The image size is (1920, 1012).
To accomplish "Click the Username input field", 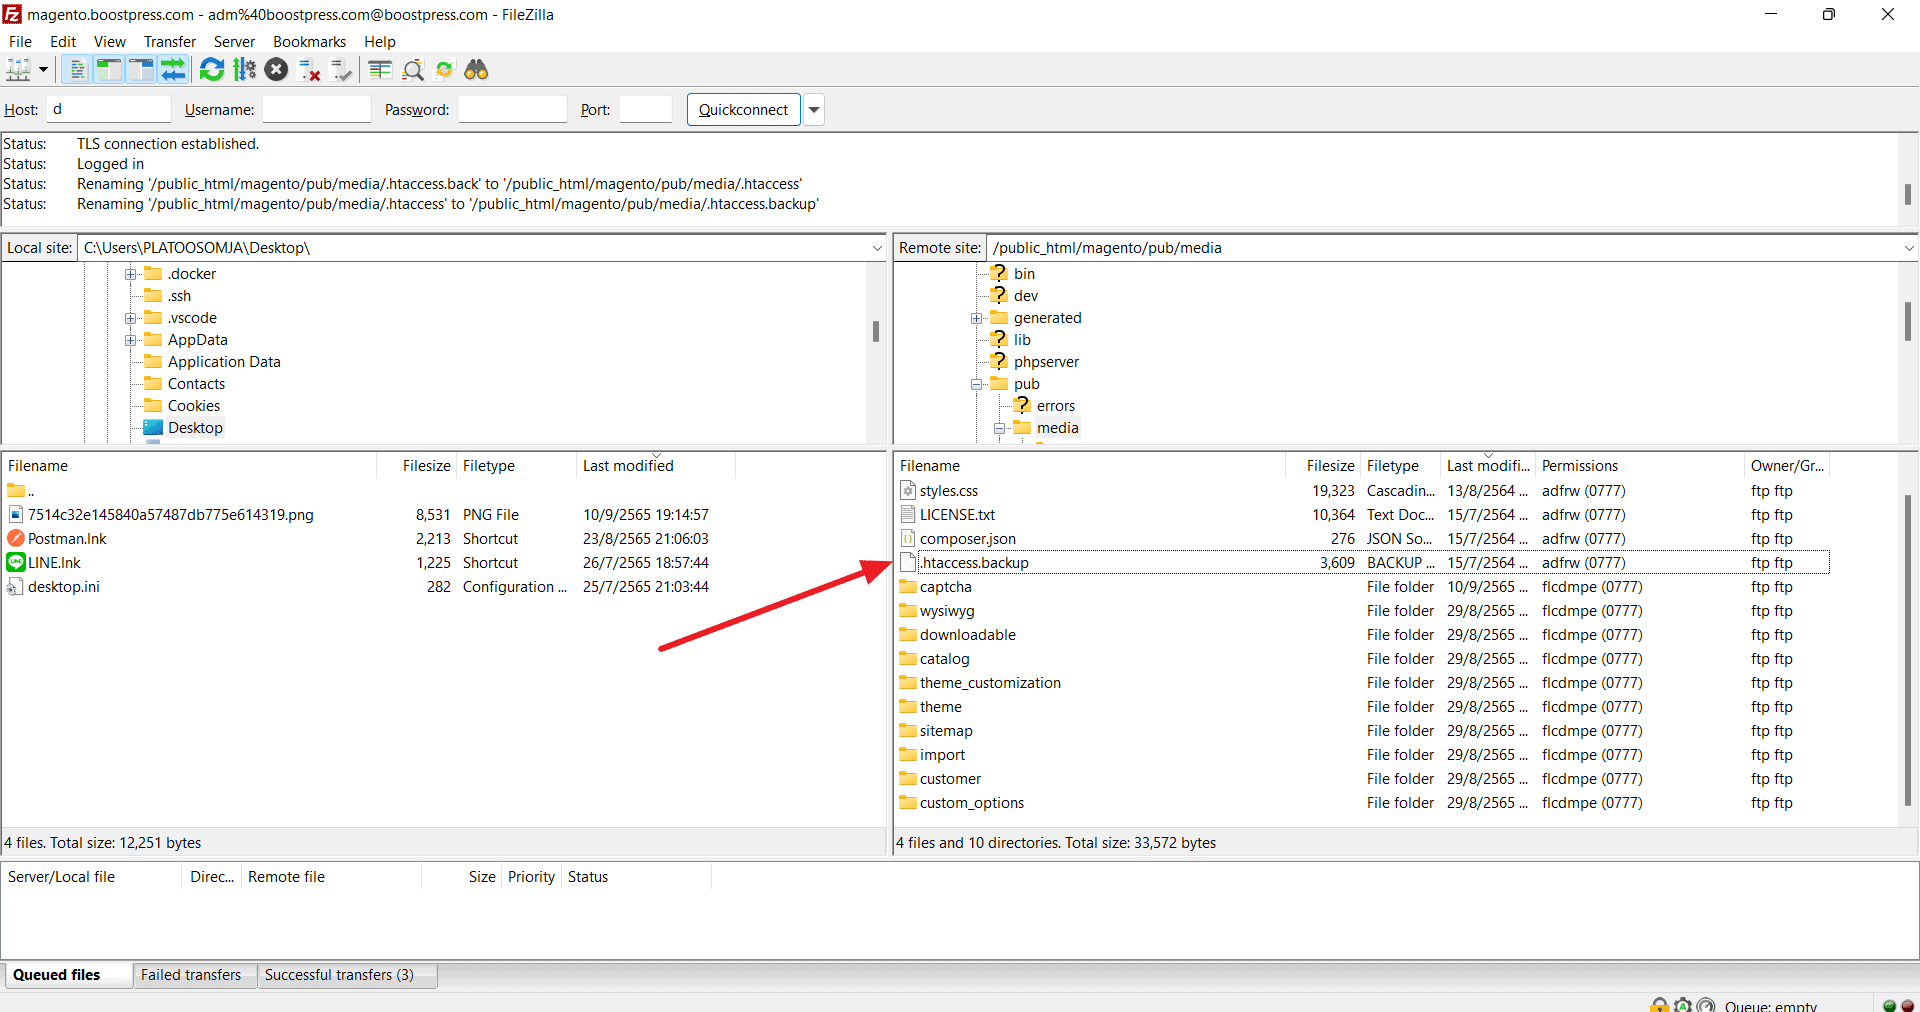I will pos(316,110).
